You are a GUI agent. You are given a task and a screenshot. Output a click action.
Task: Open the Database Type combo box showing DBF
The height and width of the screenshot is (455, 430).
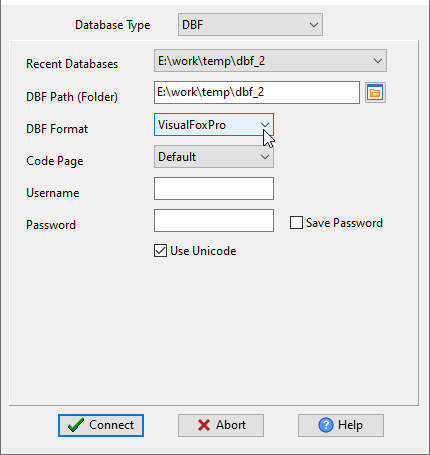(x=250, y=25)
